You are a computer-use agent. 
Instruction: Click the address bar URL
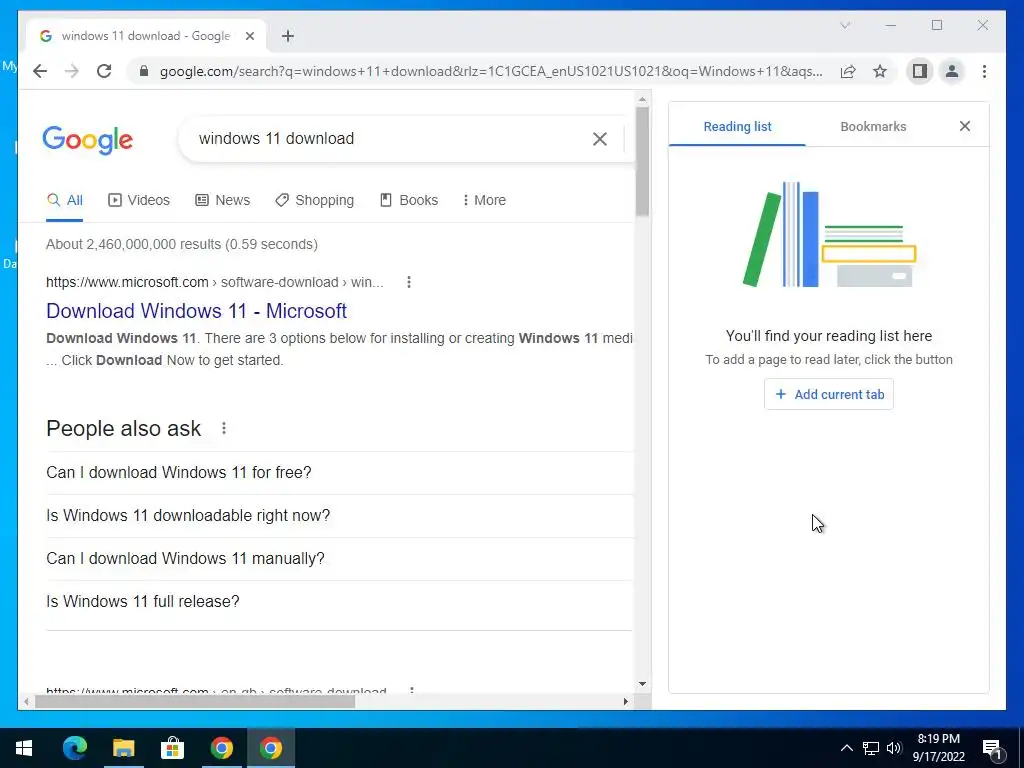[491, 71]
